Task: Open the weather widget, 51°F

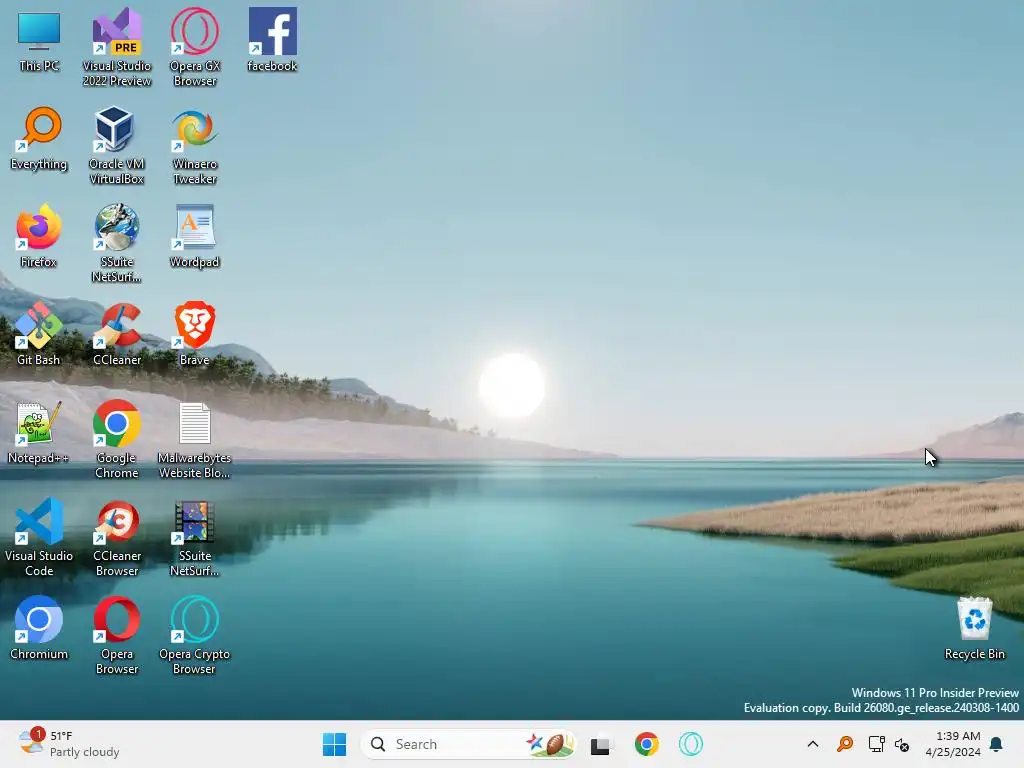Action: [x=69, y=744]
